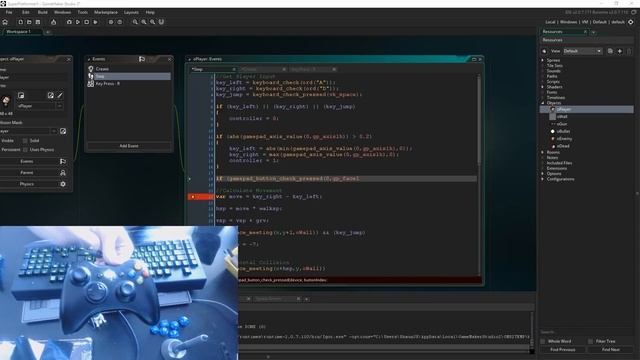This screenshot has height=360, width=640.
Task: Toggle the Whole Word search checkbox
Action: (543, 341)
